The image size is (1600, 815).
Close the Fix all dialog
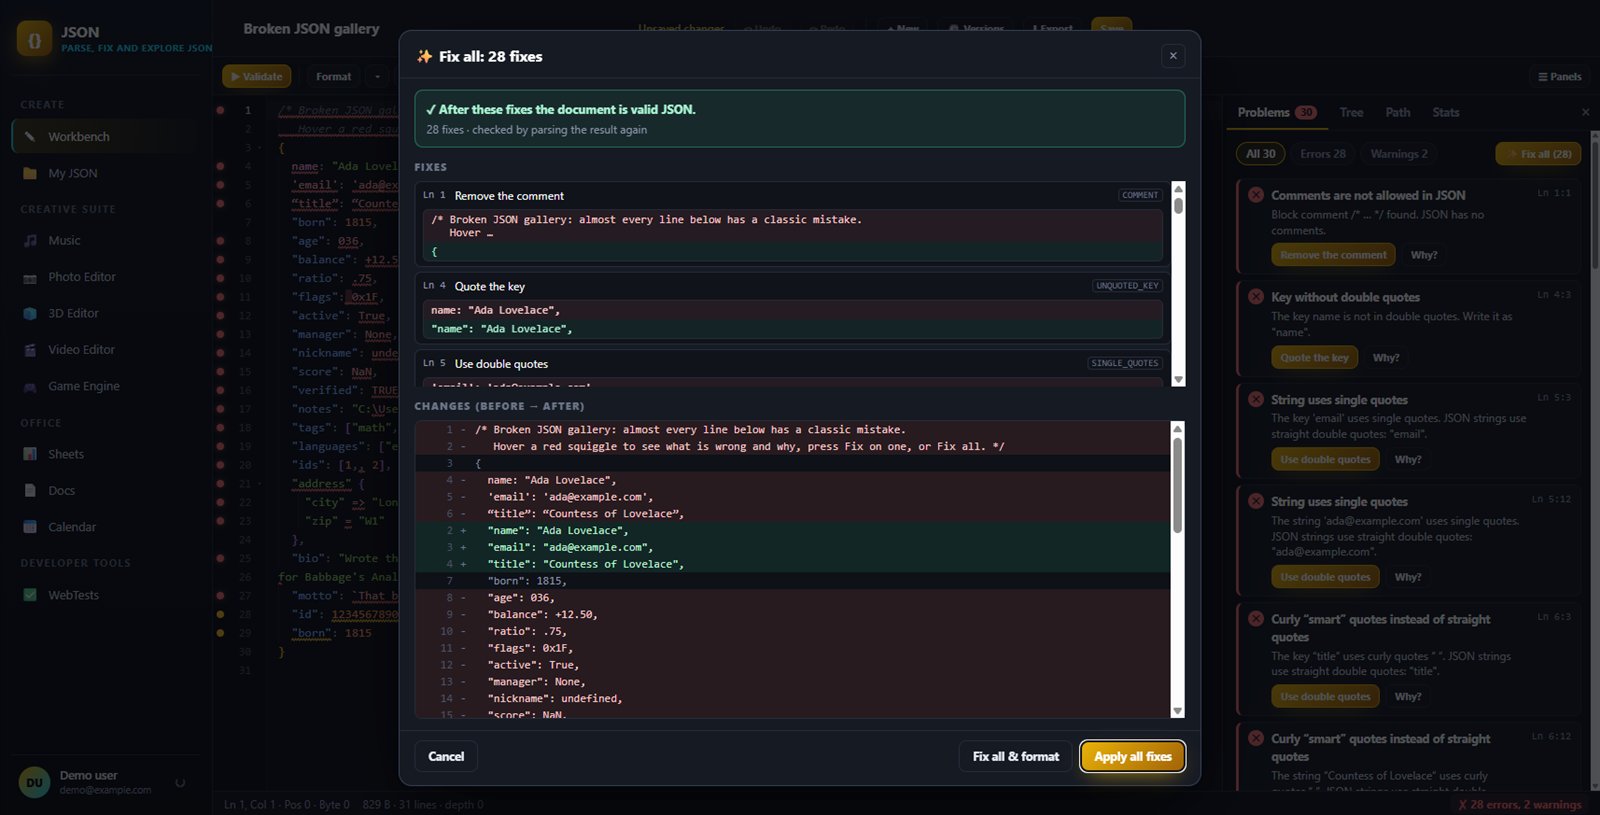coord(1173,56)
